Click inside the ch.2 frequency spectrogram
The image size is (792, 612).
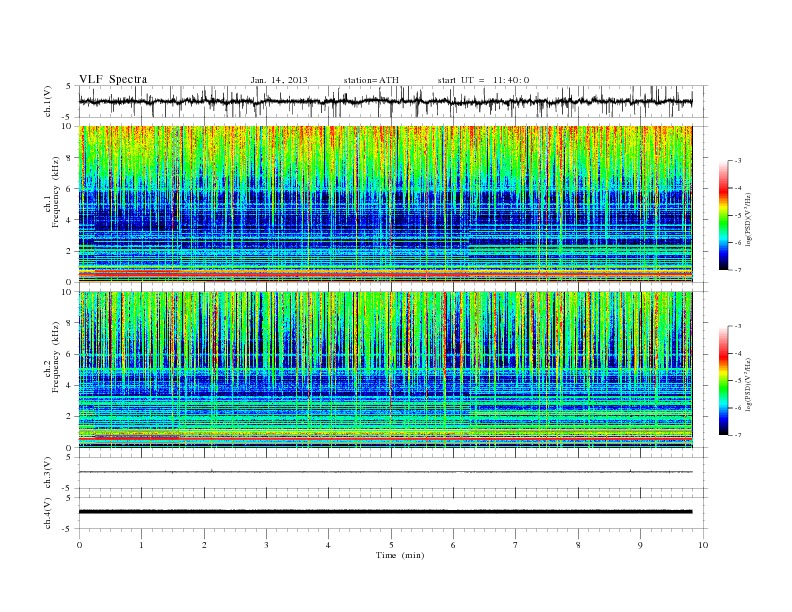pyautogui.click(x=385, y=370)
